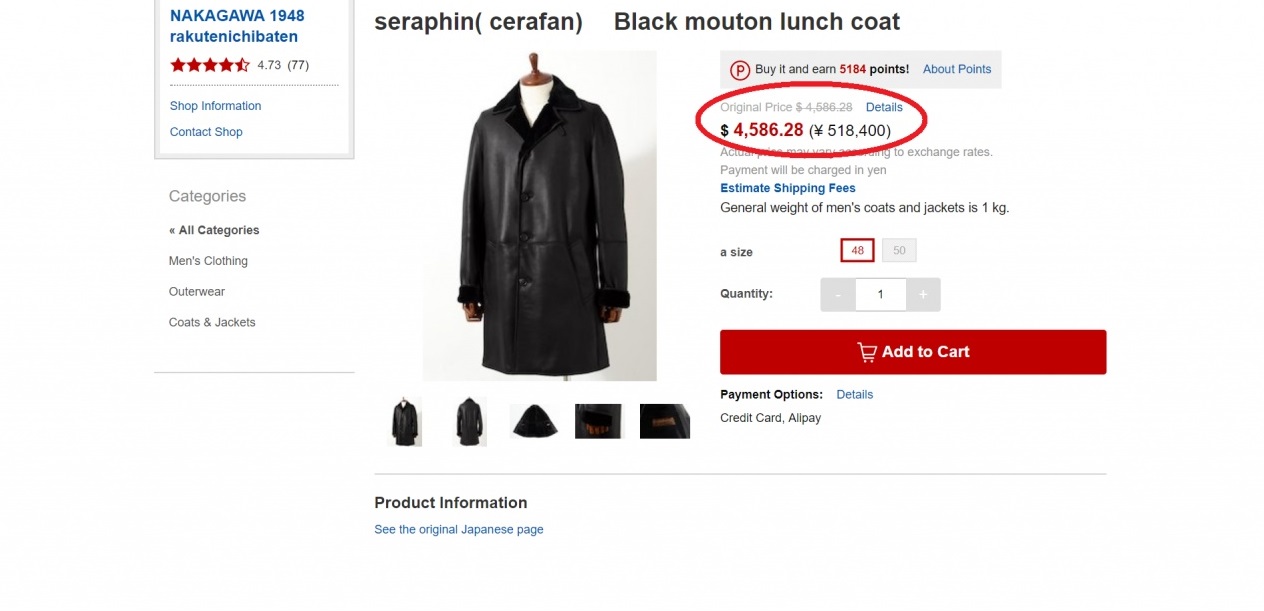Open Estimate Shipping Fees link
Image resolution: width=1264 pixels, height=611 pixels.
(787, 188)
